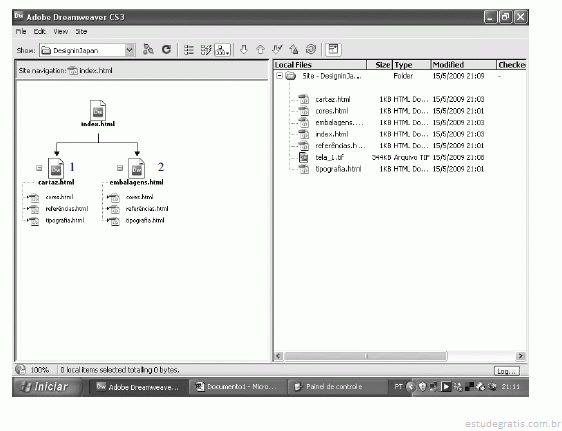
Task: Collapse the cartaz.html branch
Action: [39, 168]
